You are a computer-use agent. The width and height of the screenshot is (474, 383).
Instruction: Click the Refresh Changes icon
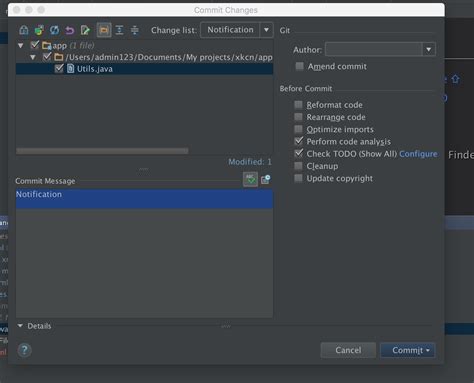pos(54,30)
